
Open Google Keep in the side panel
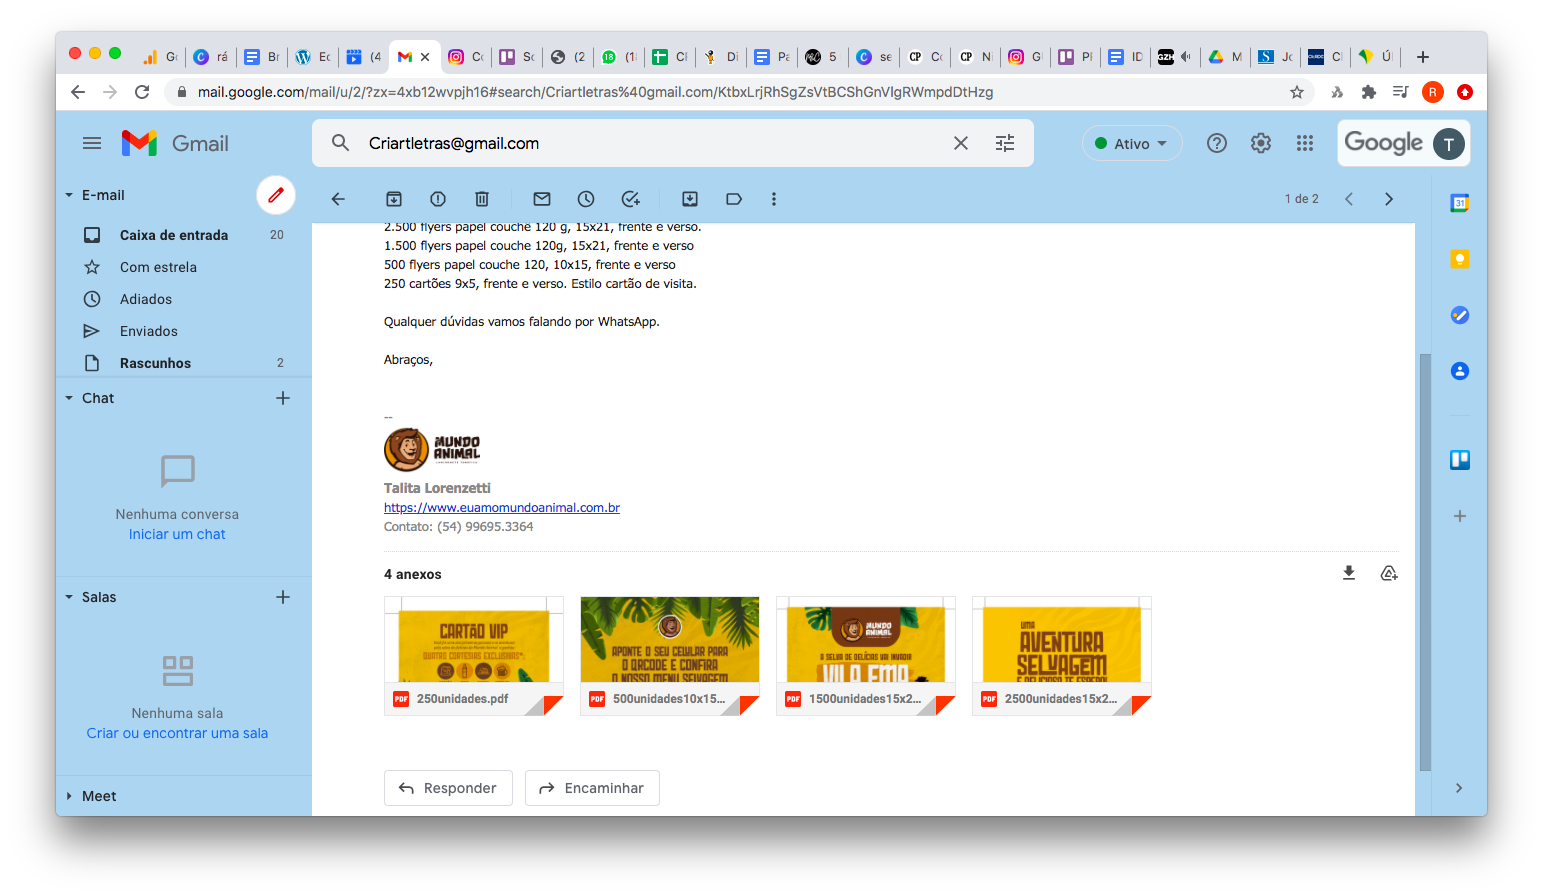click(1460, 259)
